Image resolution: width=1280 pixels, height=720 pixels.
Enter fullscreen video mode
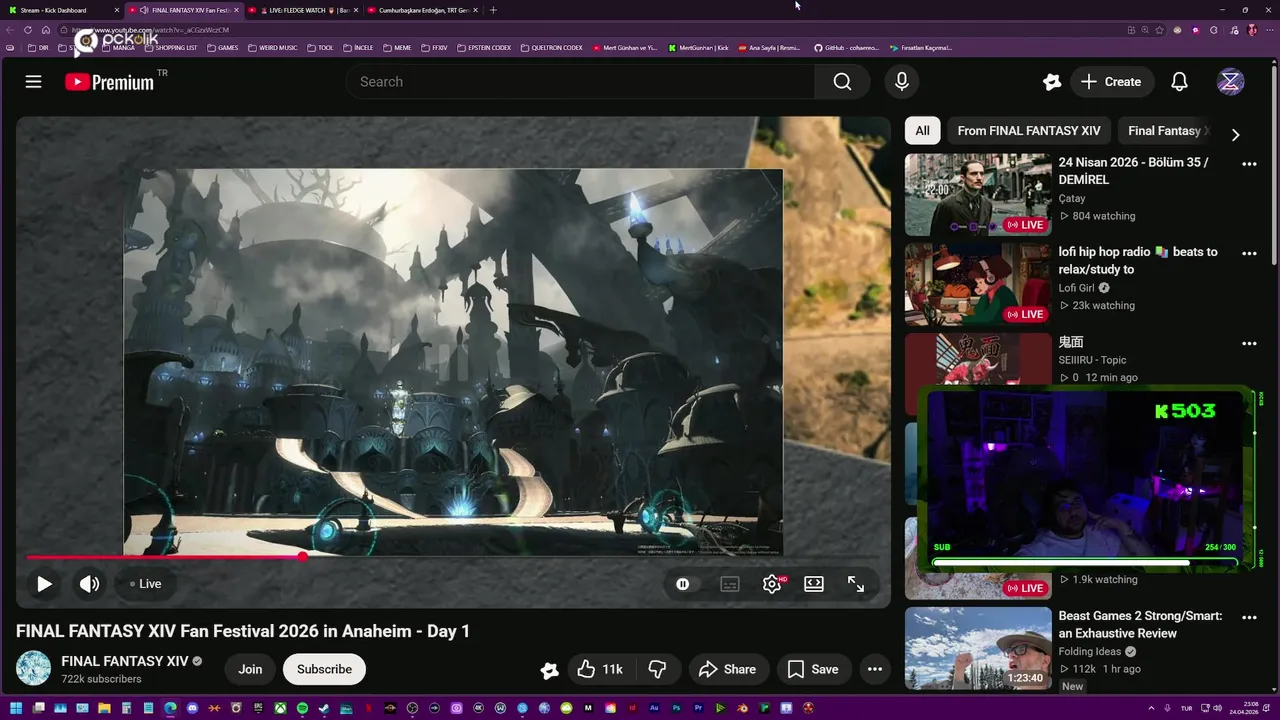[x=856, y=584]
